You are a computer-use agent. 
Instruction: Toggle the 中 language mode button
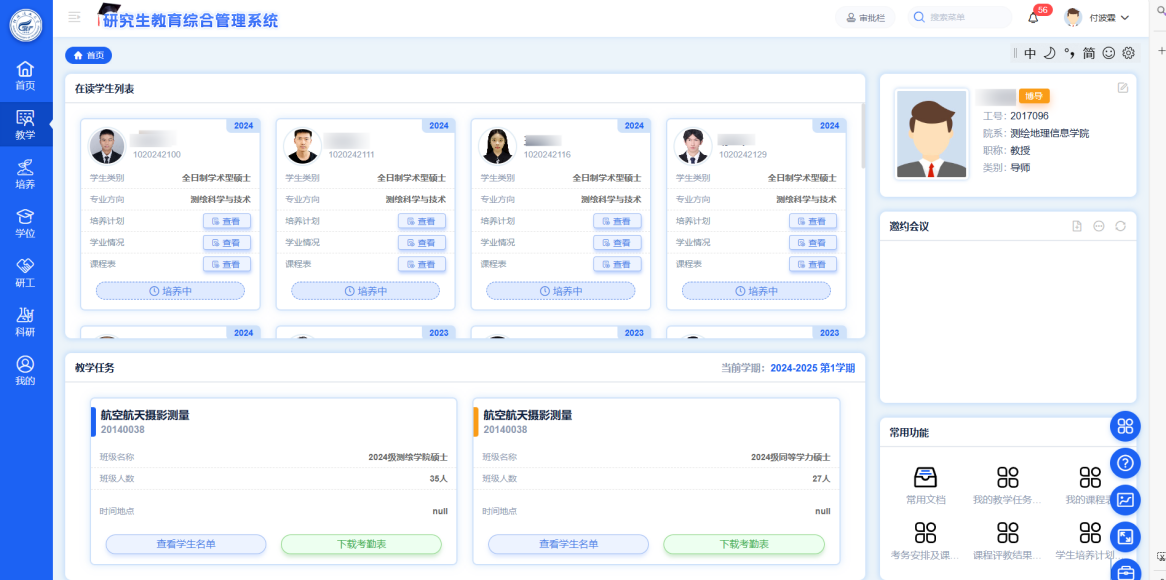pos(1030,54)
